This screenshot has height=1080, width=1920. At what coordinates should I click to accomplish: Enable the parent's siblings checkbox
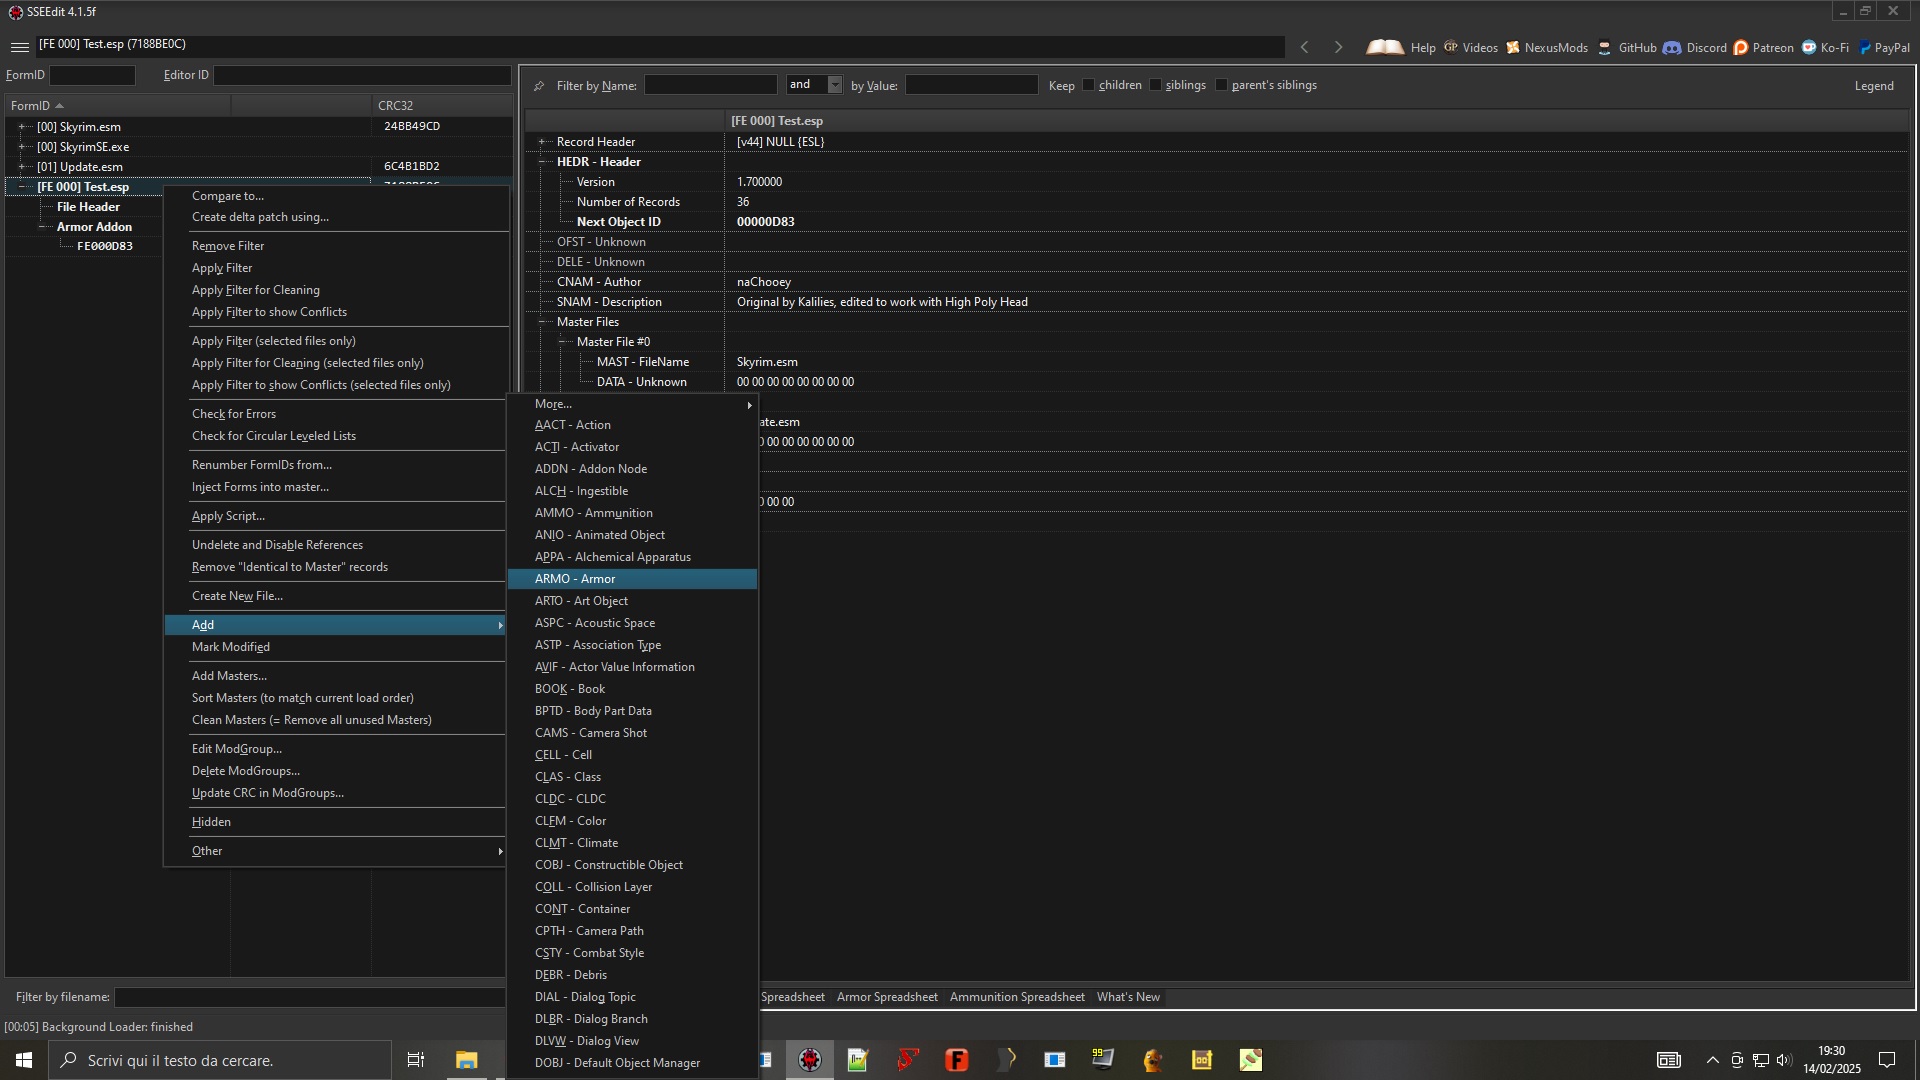pos(1222,85)
